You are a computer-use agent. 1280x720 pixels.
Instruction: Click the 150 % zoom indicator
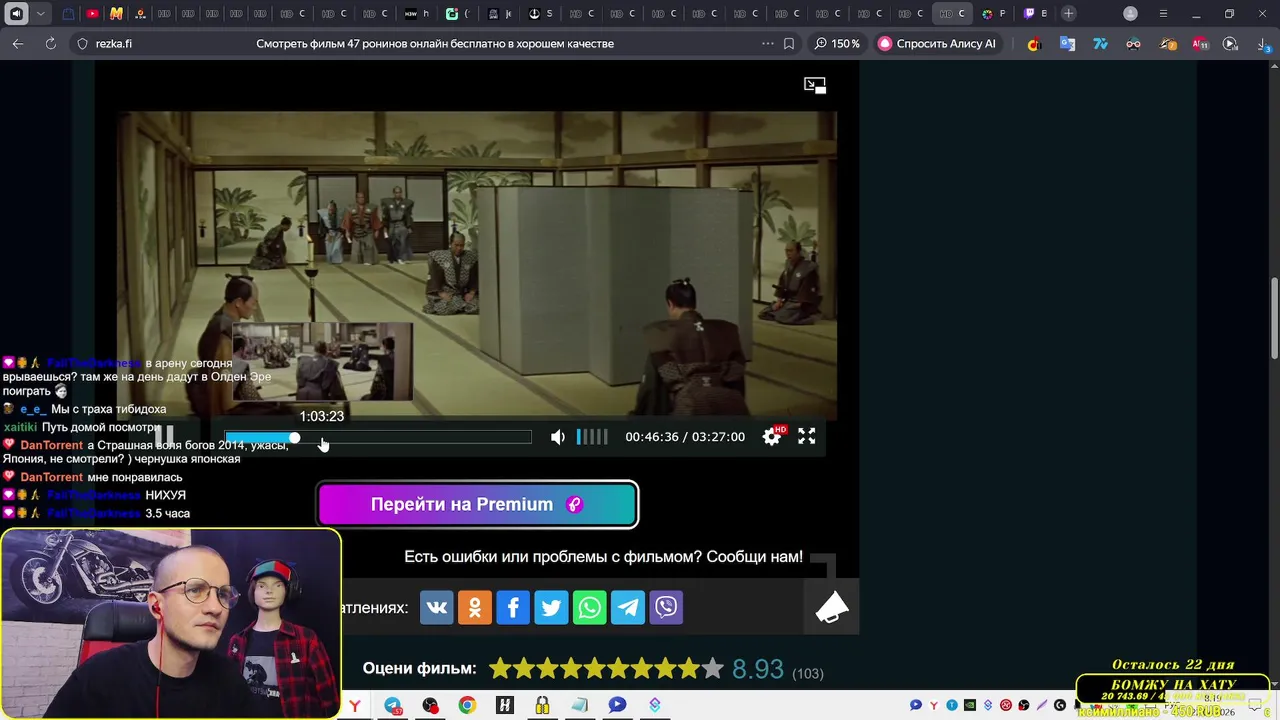pos(837,44)
